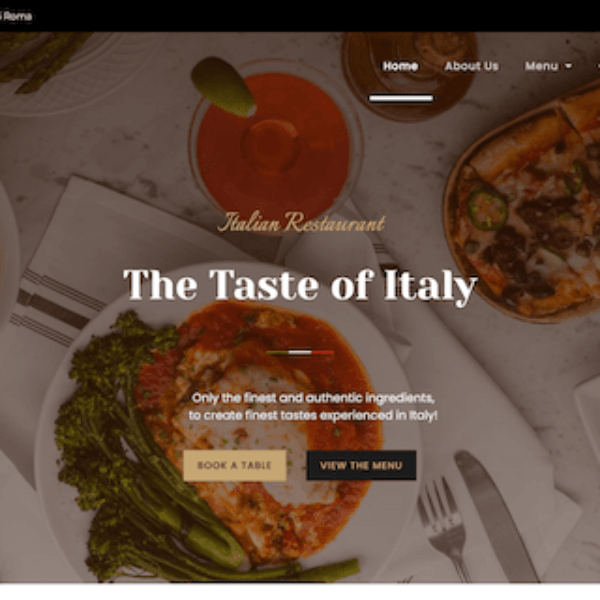Click the caret arrow beside Menu
The width and height of the screenshot is (600, 600).
pos(569,67)
